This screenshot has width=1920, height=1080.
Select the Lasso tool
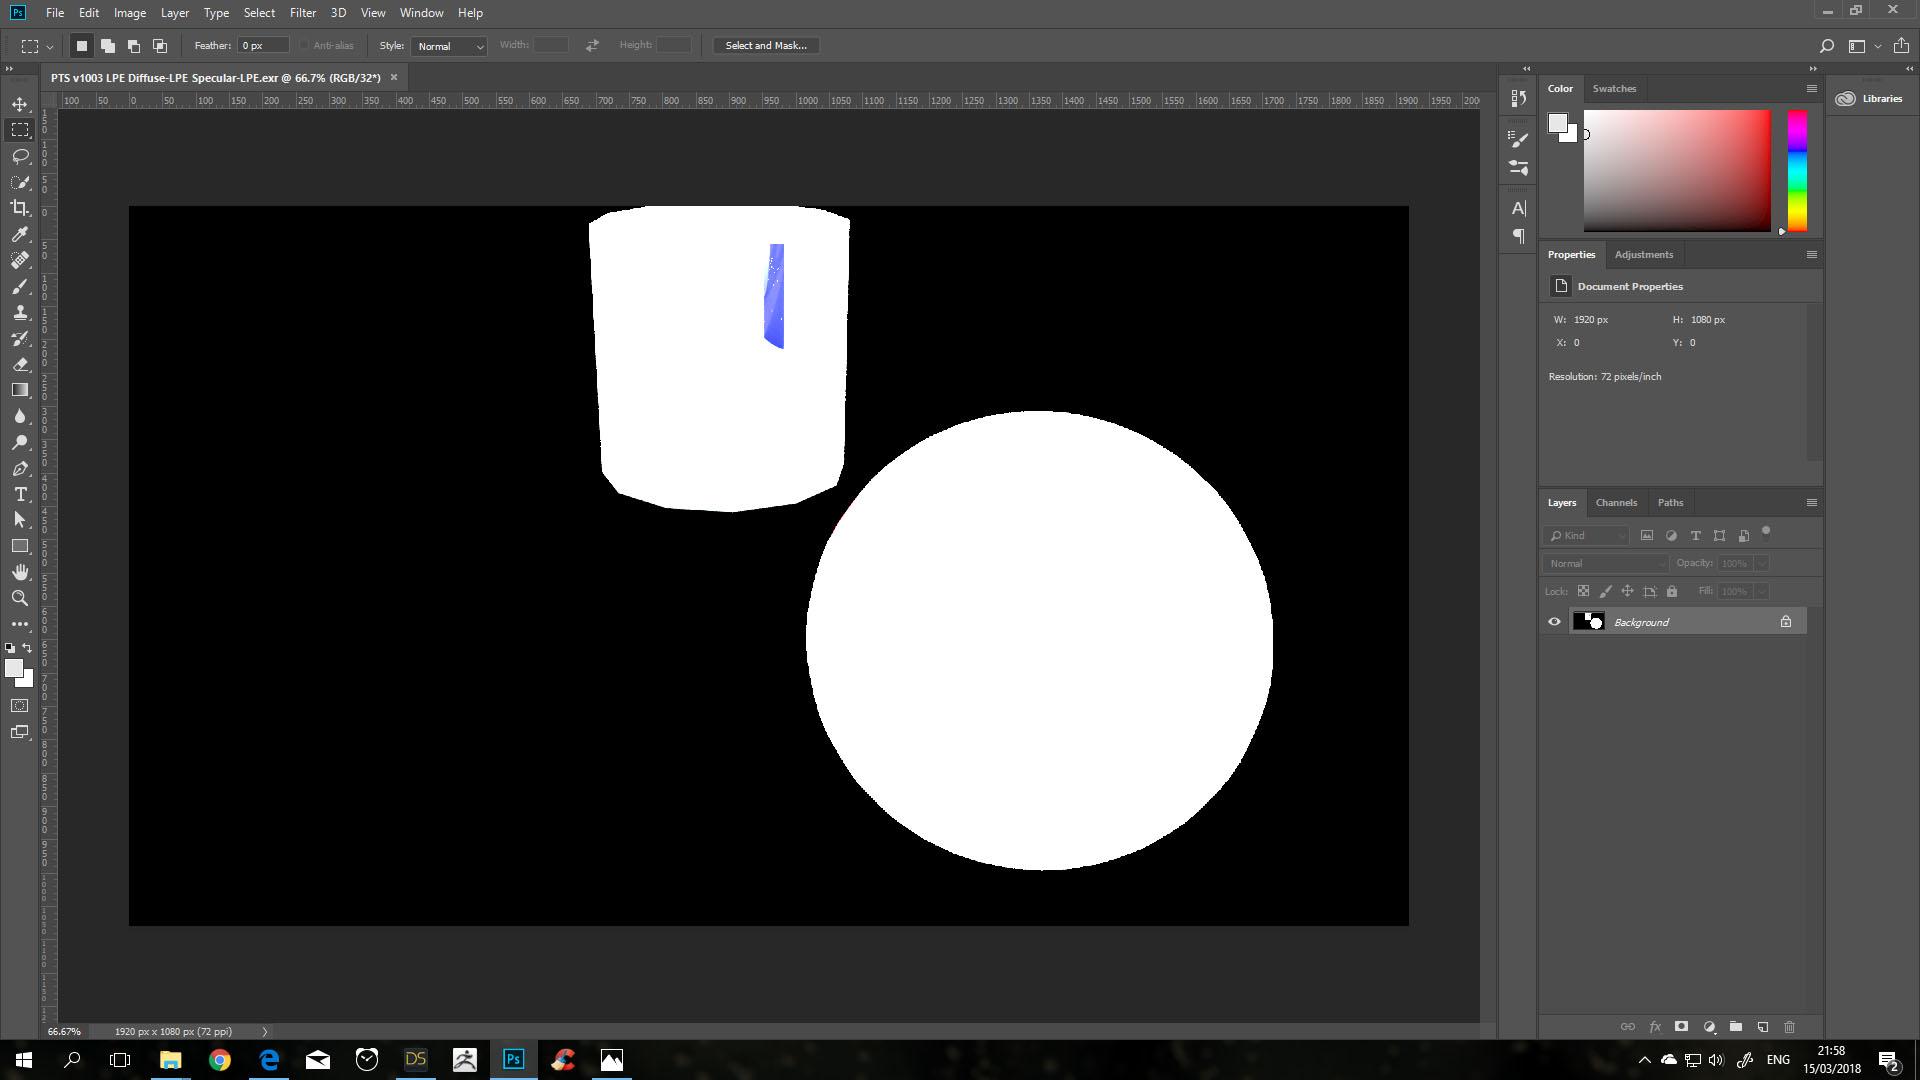20,156
